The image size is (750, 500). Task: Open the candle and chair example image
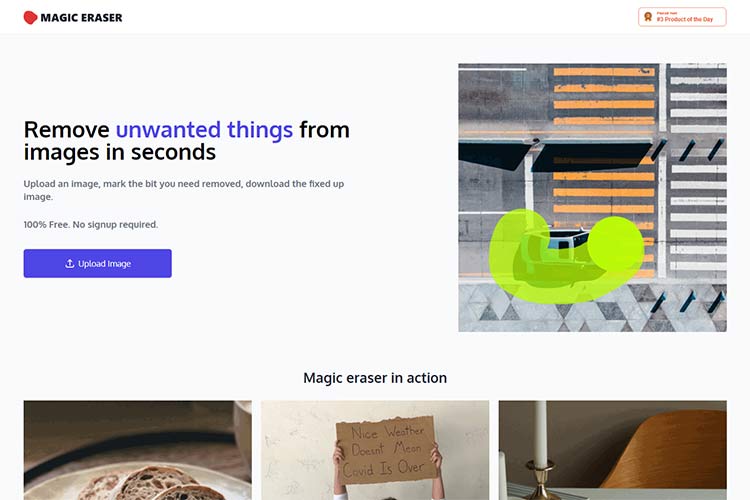[613, 450]
